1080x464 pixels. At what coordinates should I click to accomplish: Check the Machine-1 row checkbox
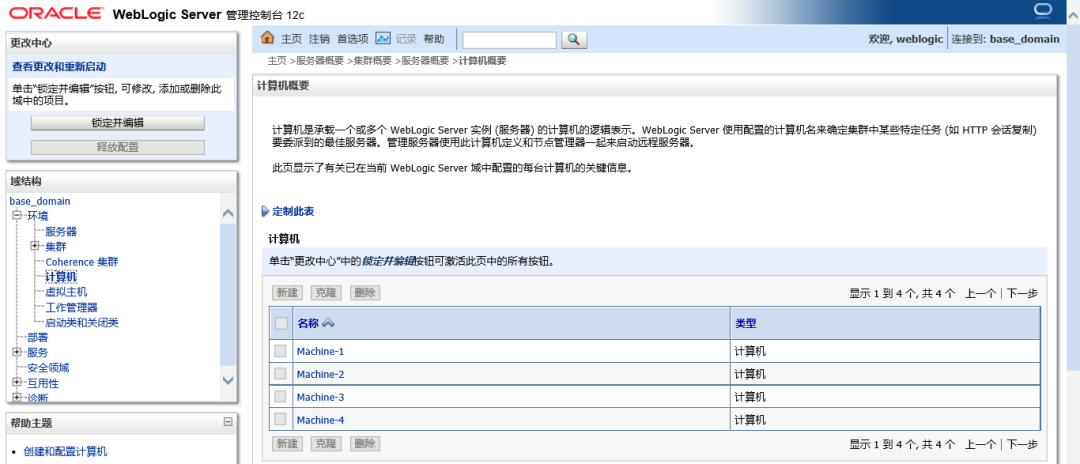click(x=280, y=351)
